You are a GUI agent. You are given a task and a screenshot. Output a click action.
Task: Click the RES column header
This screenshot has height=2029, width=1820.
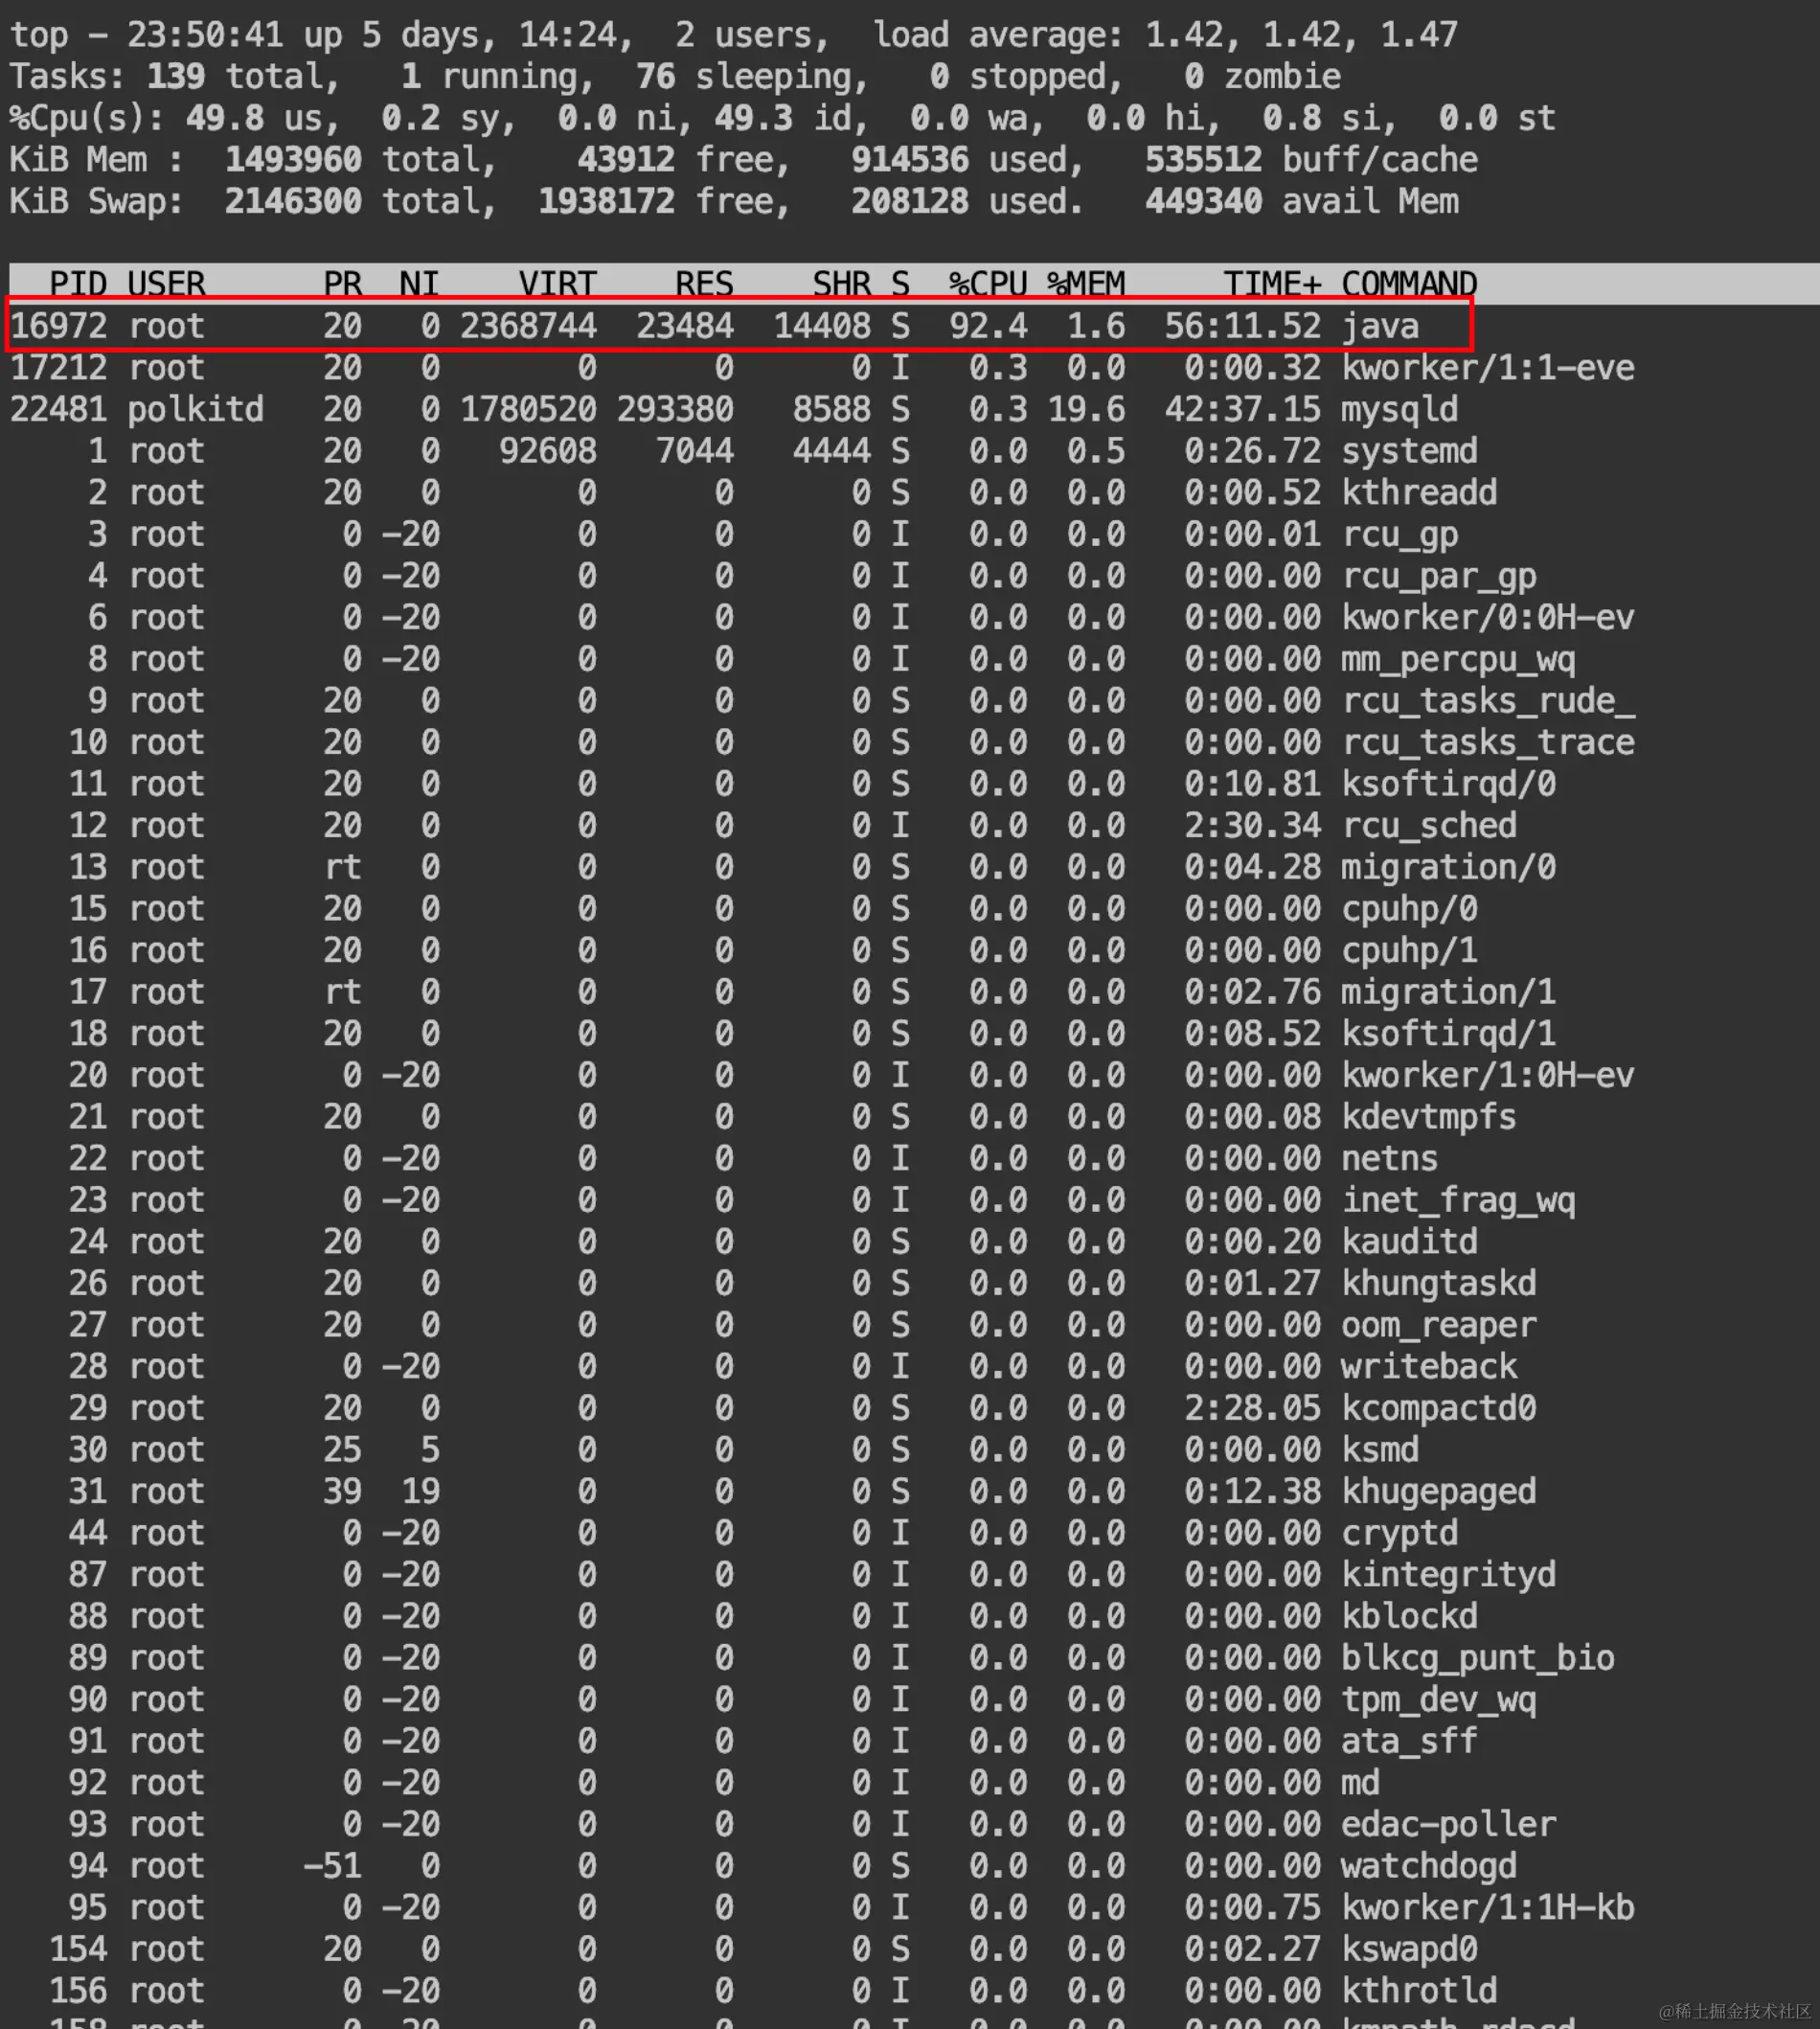pyautogui.click(x=704, y=284)
